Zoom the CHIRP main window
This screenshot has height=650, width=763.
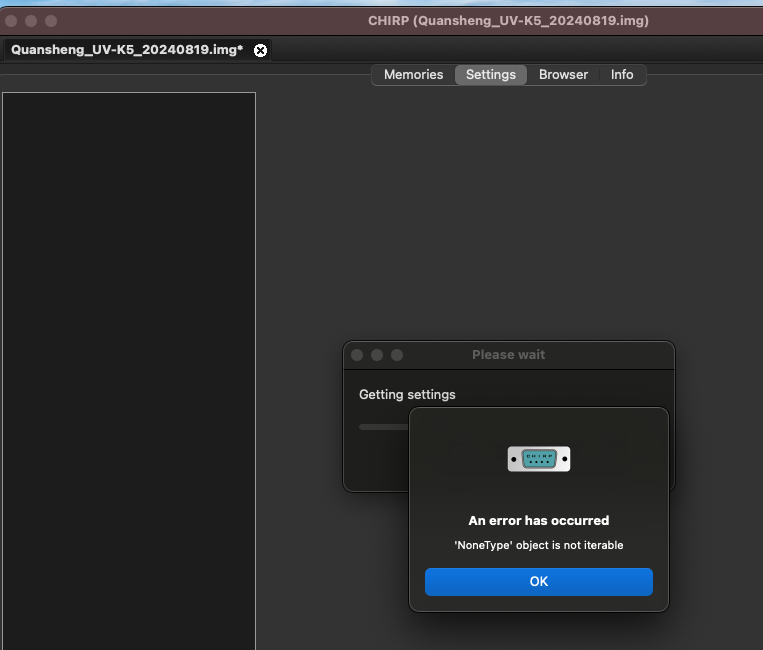click(x=51, y=21)
